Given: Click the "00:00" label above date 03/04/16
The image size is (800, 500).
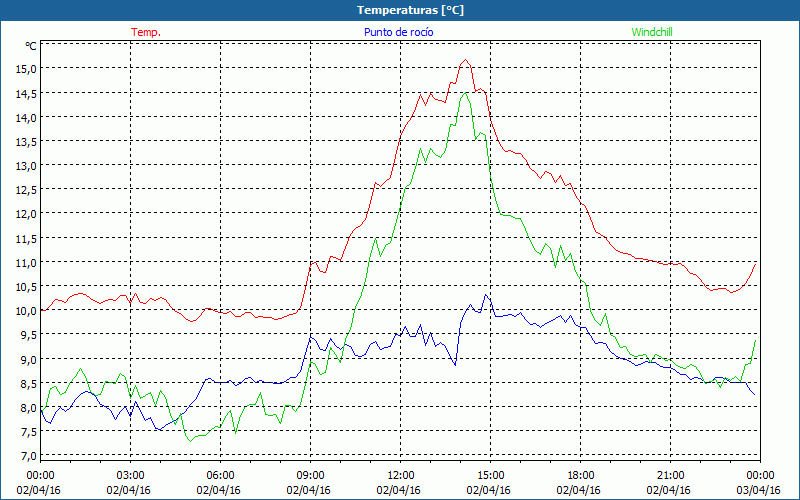Looking at the screenshot, I should pos(760,476).
